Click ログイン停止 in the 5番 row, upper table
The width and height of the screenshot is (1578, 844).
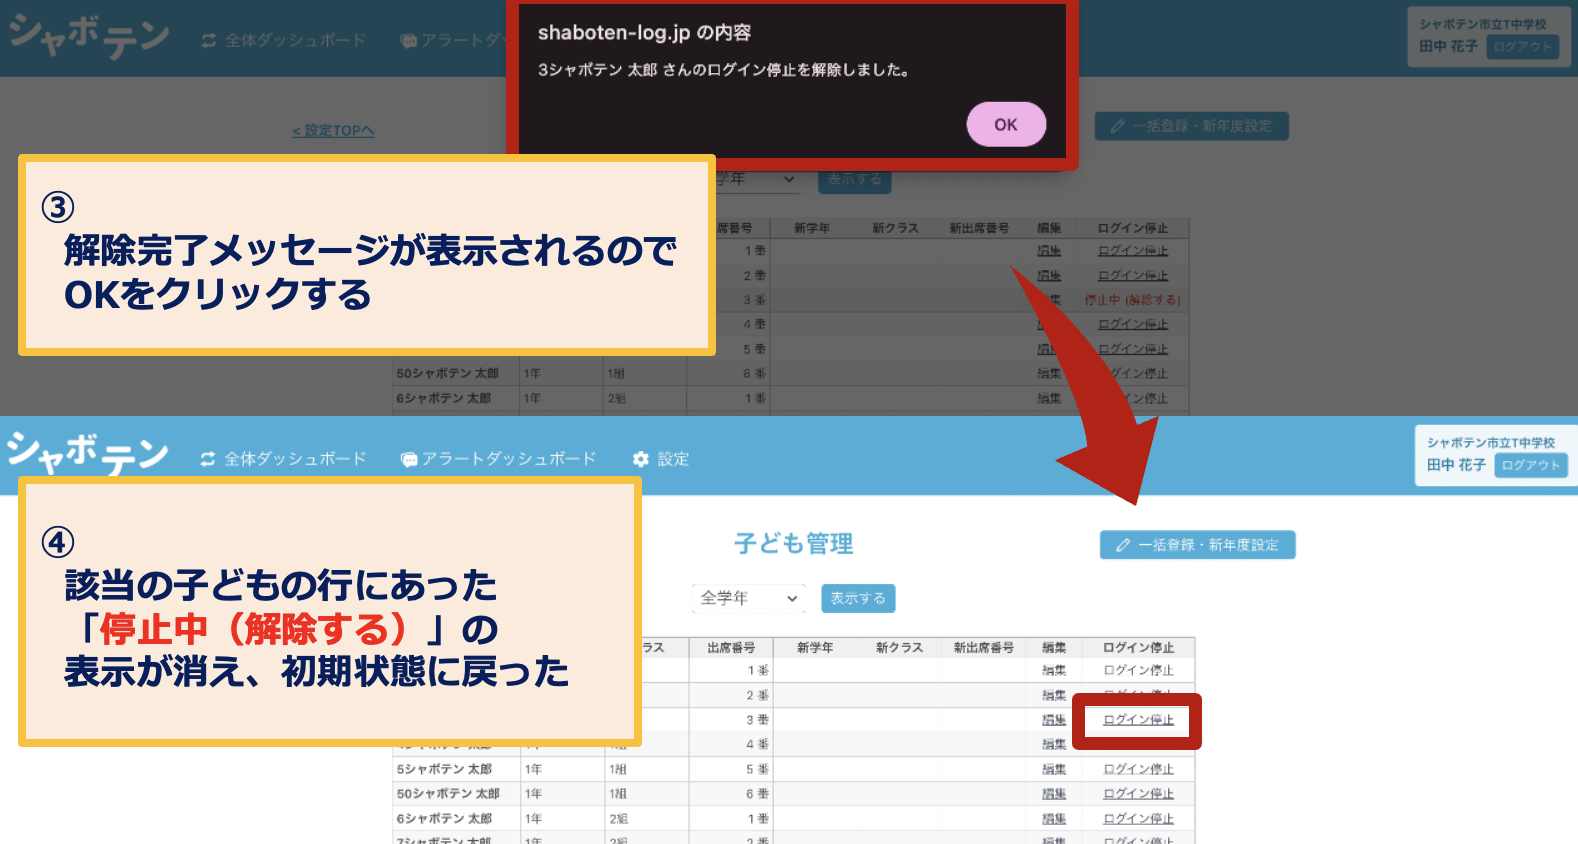pyautogui.click(x=1133, y=349)
